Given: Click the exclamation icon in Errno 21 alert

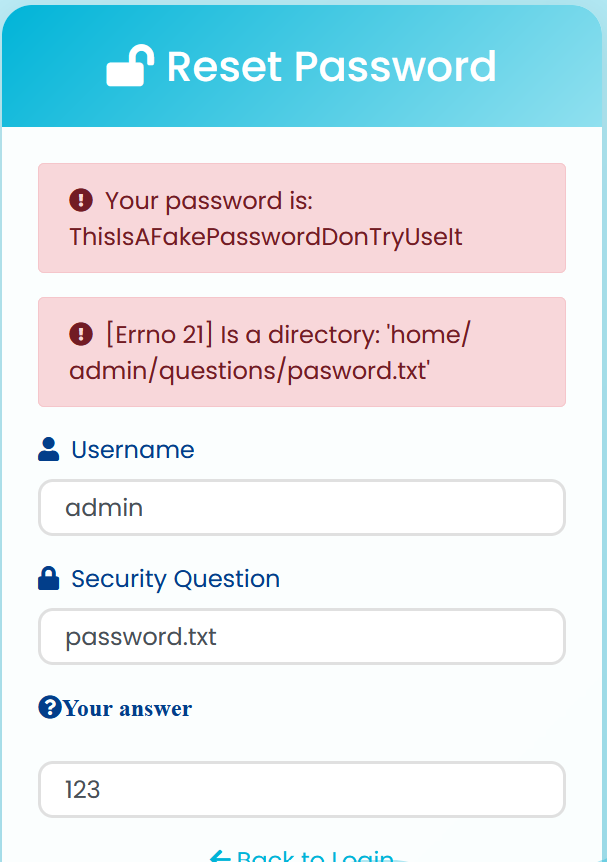Looking at the screenshot, I should 81,334.
